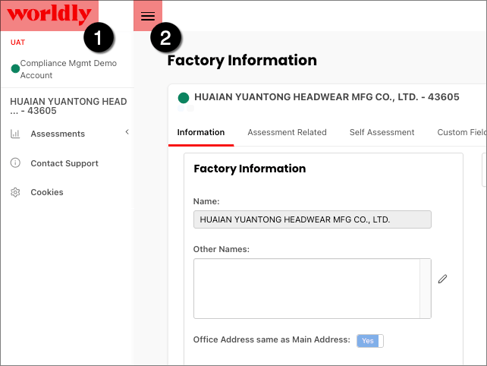487x366 pixels.
Task: Open Contact Support in the sidebar
Action: 64,163
